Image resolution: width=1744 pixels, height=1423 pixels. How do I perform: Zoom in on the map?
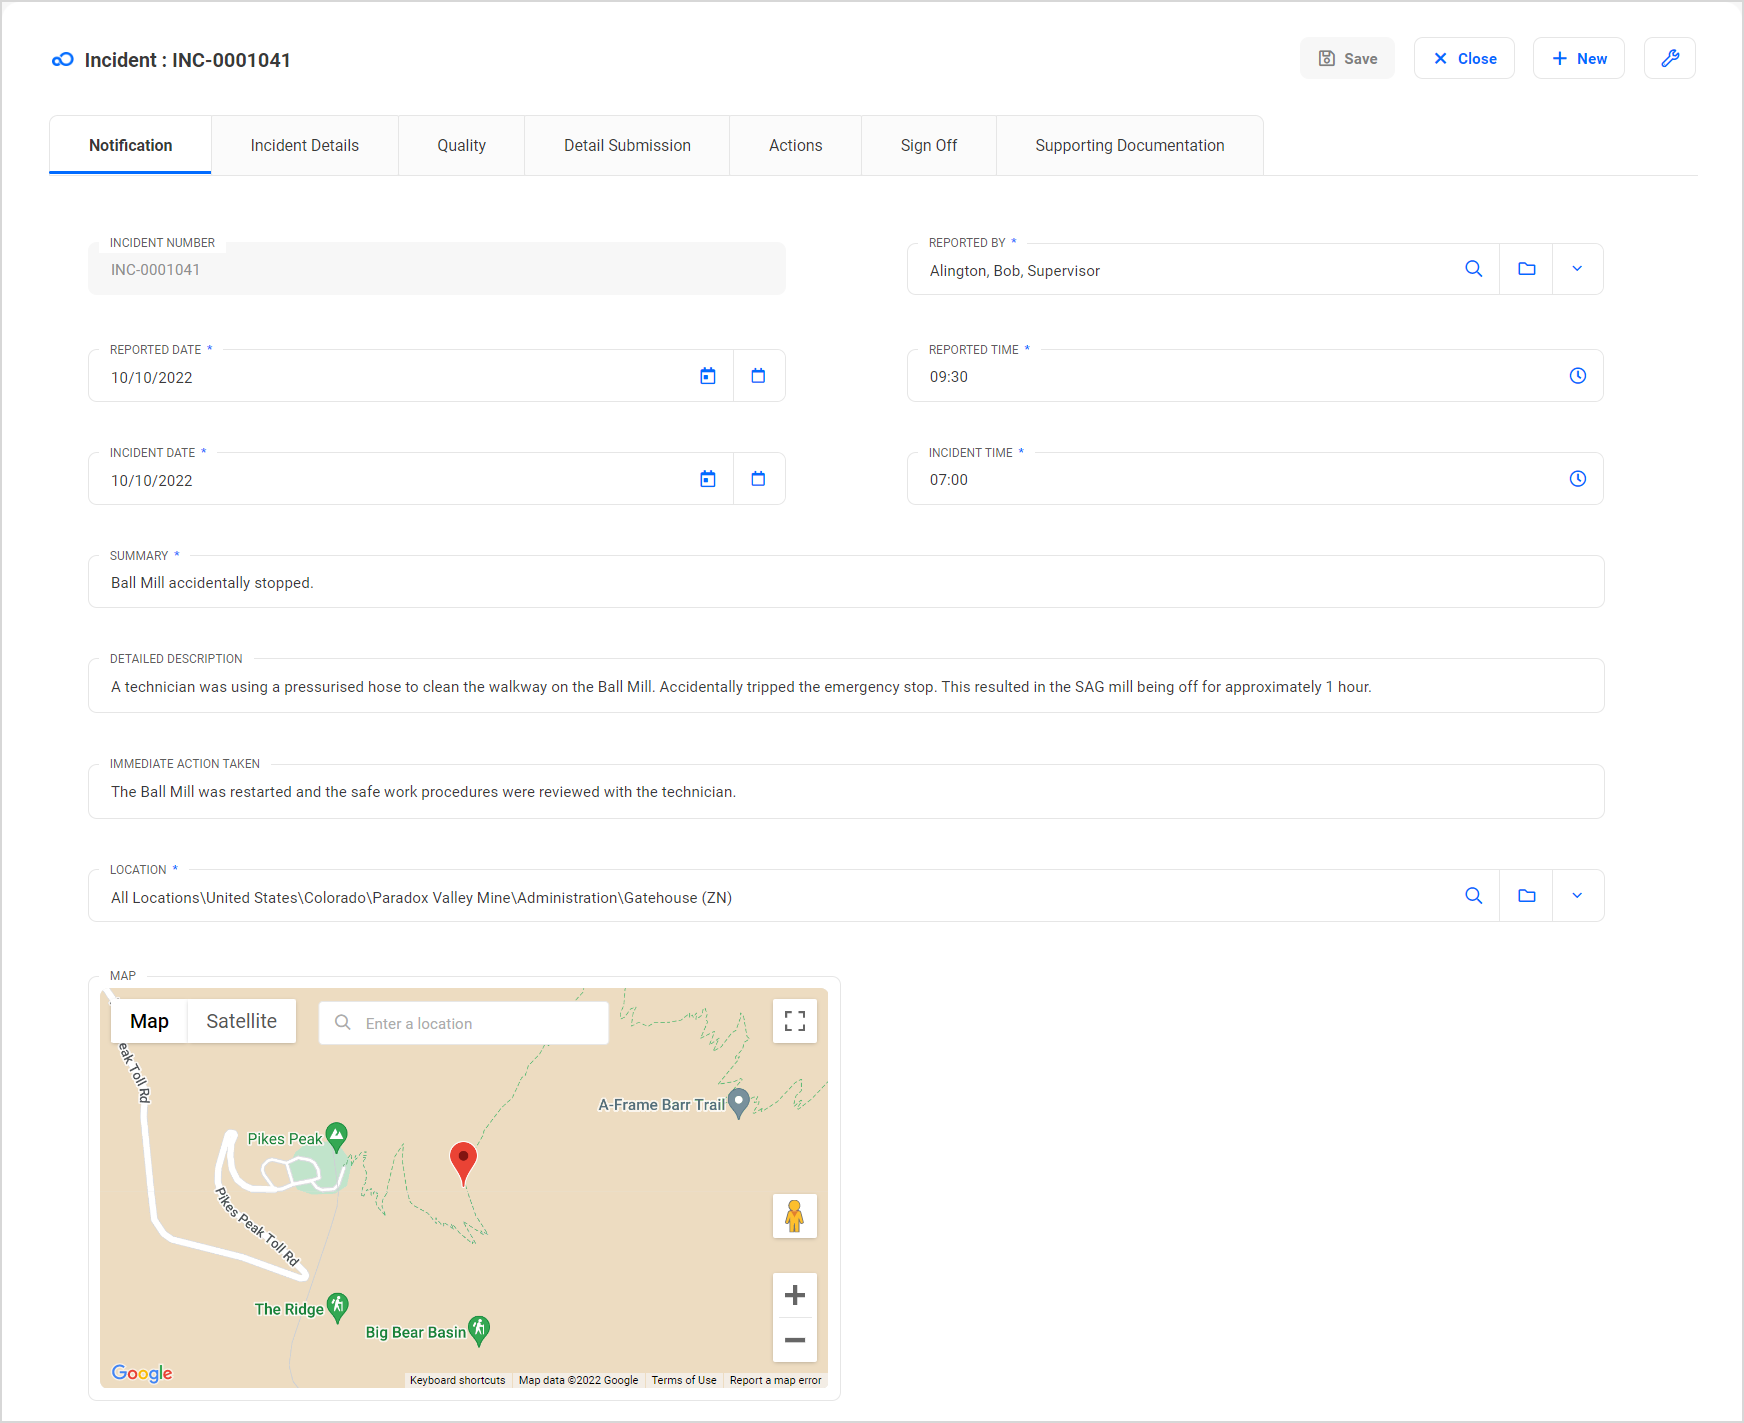[794, 1294]
